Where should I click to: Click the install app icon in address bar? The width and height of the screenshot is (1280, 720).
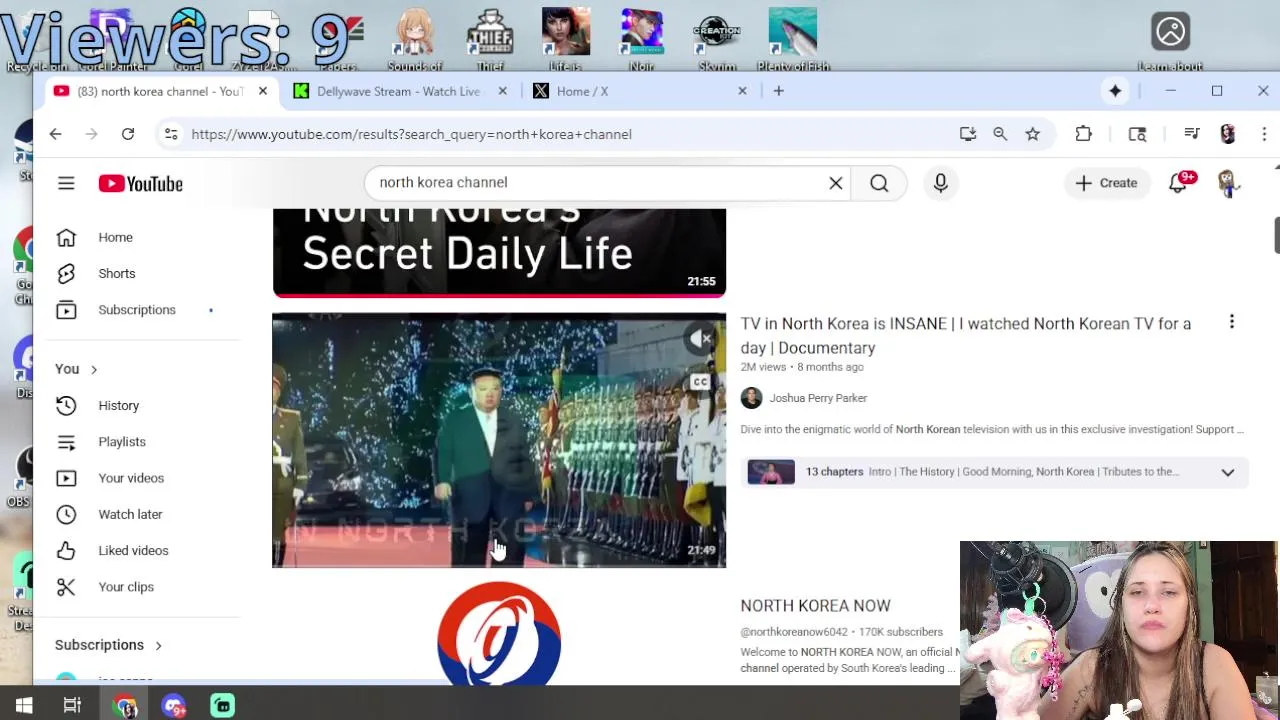point(967,134)
